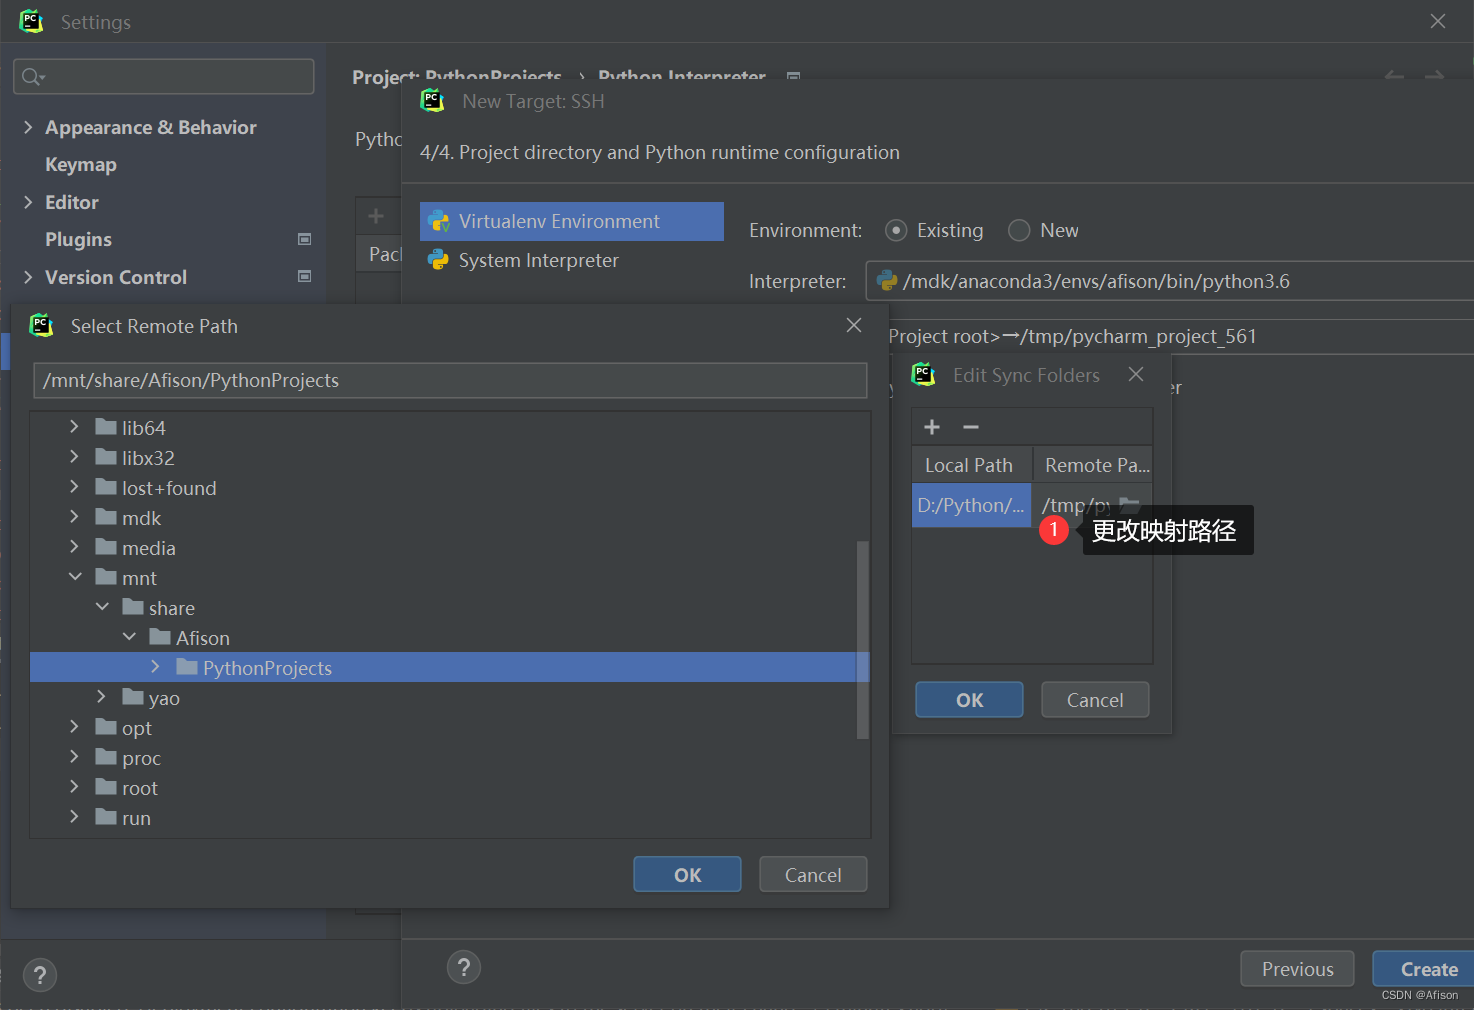Screen dimensions: 1474x1010
Task: Click the breadcrumb pin icon next to Python Interpreter
Action: 793,76
